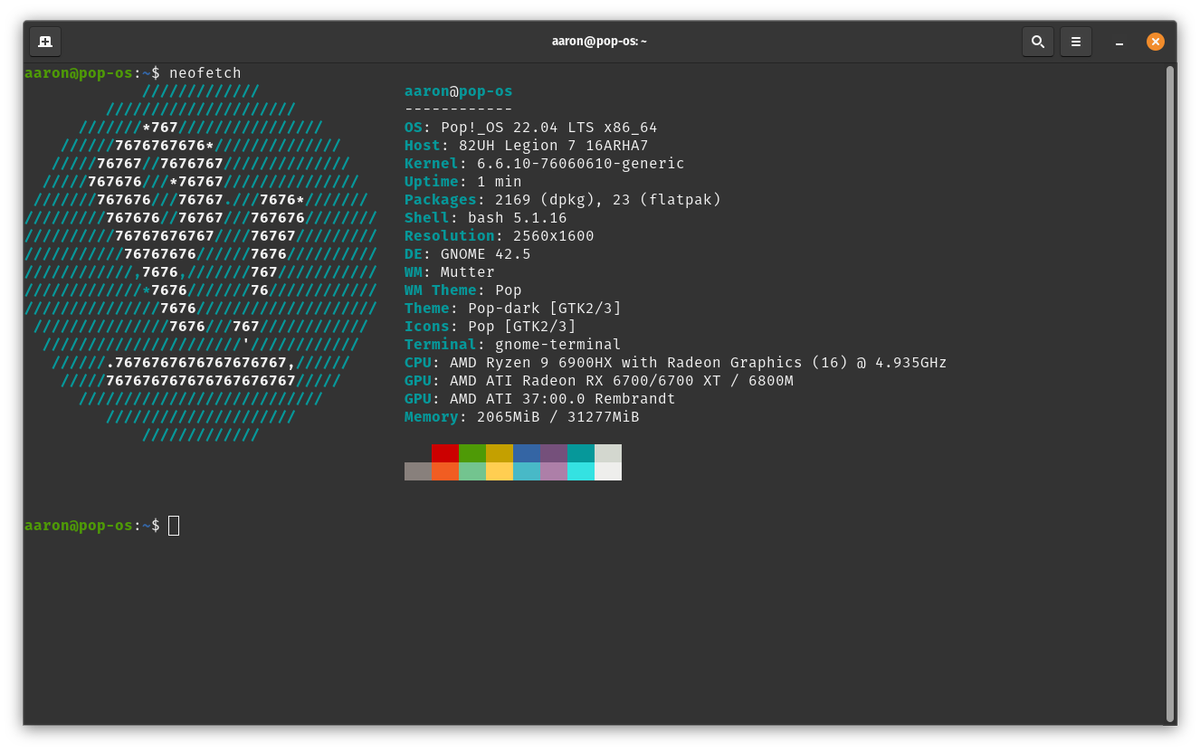Open the hamburger menu
Screen dimensions: 1200x751
click(1076, 42)
